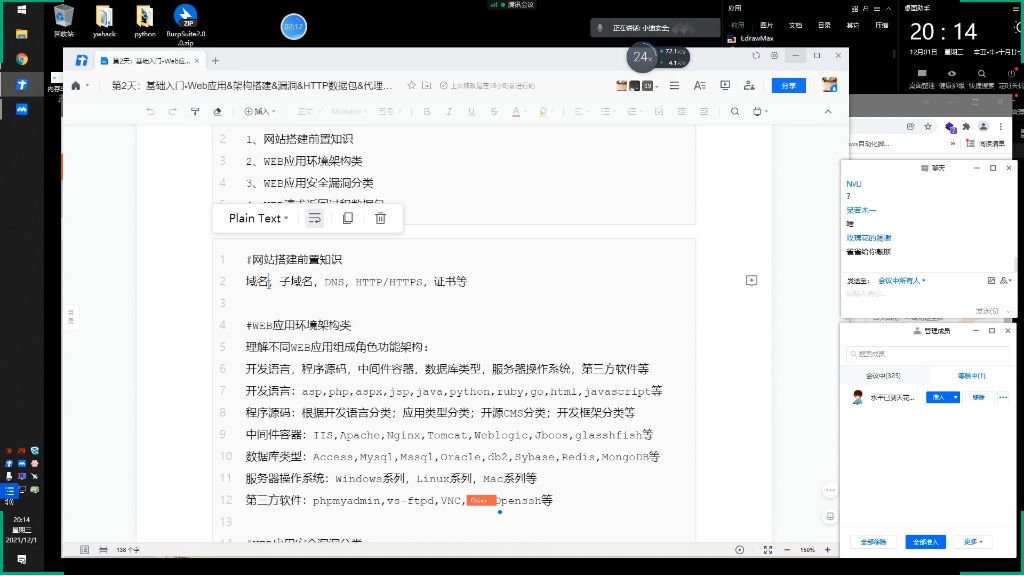Open the text style panel icon
Screen dimensions: 1024x576
pos(700,86)
